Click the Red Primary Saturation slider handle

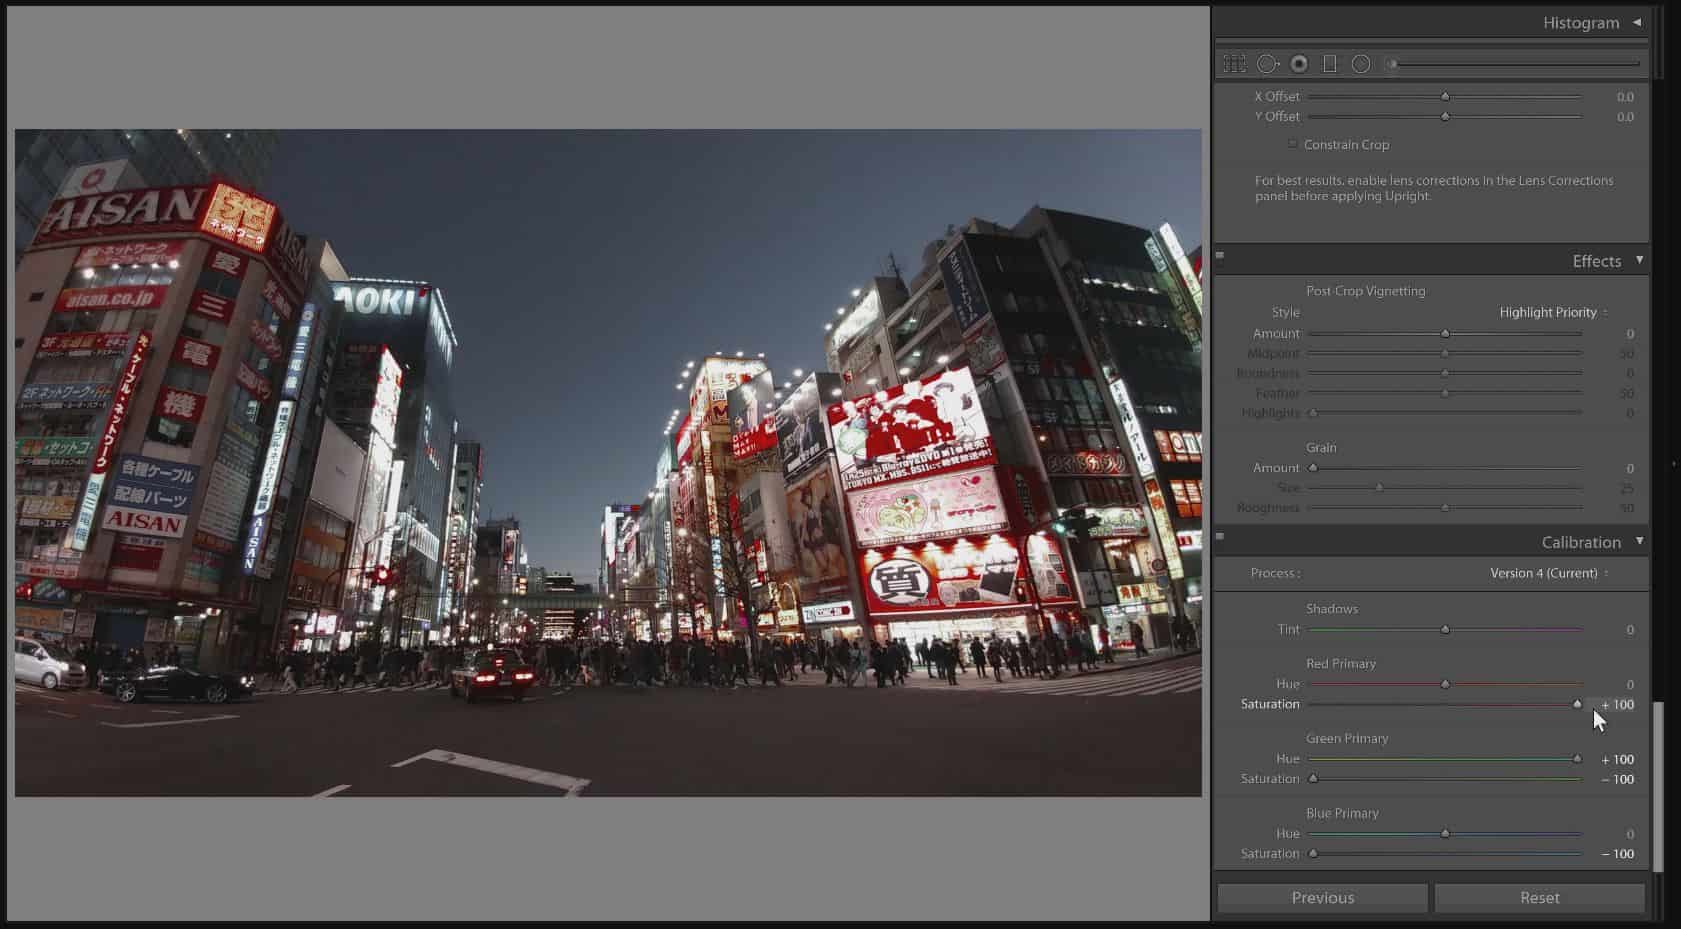click(x=1577, y=704)
